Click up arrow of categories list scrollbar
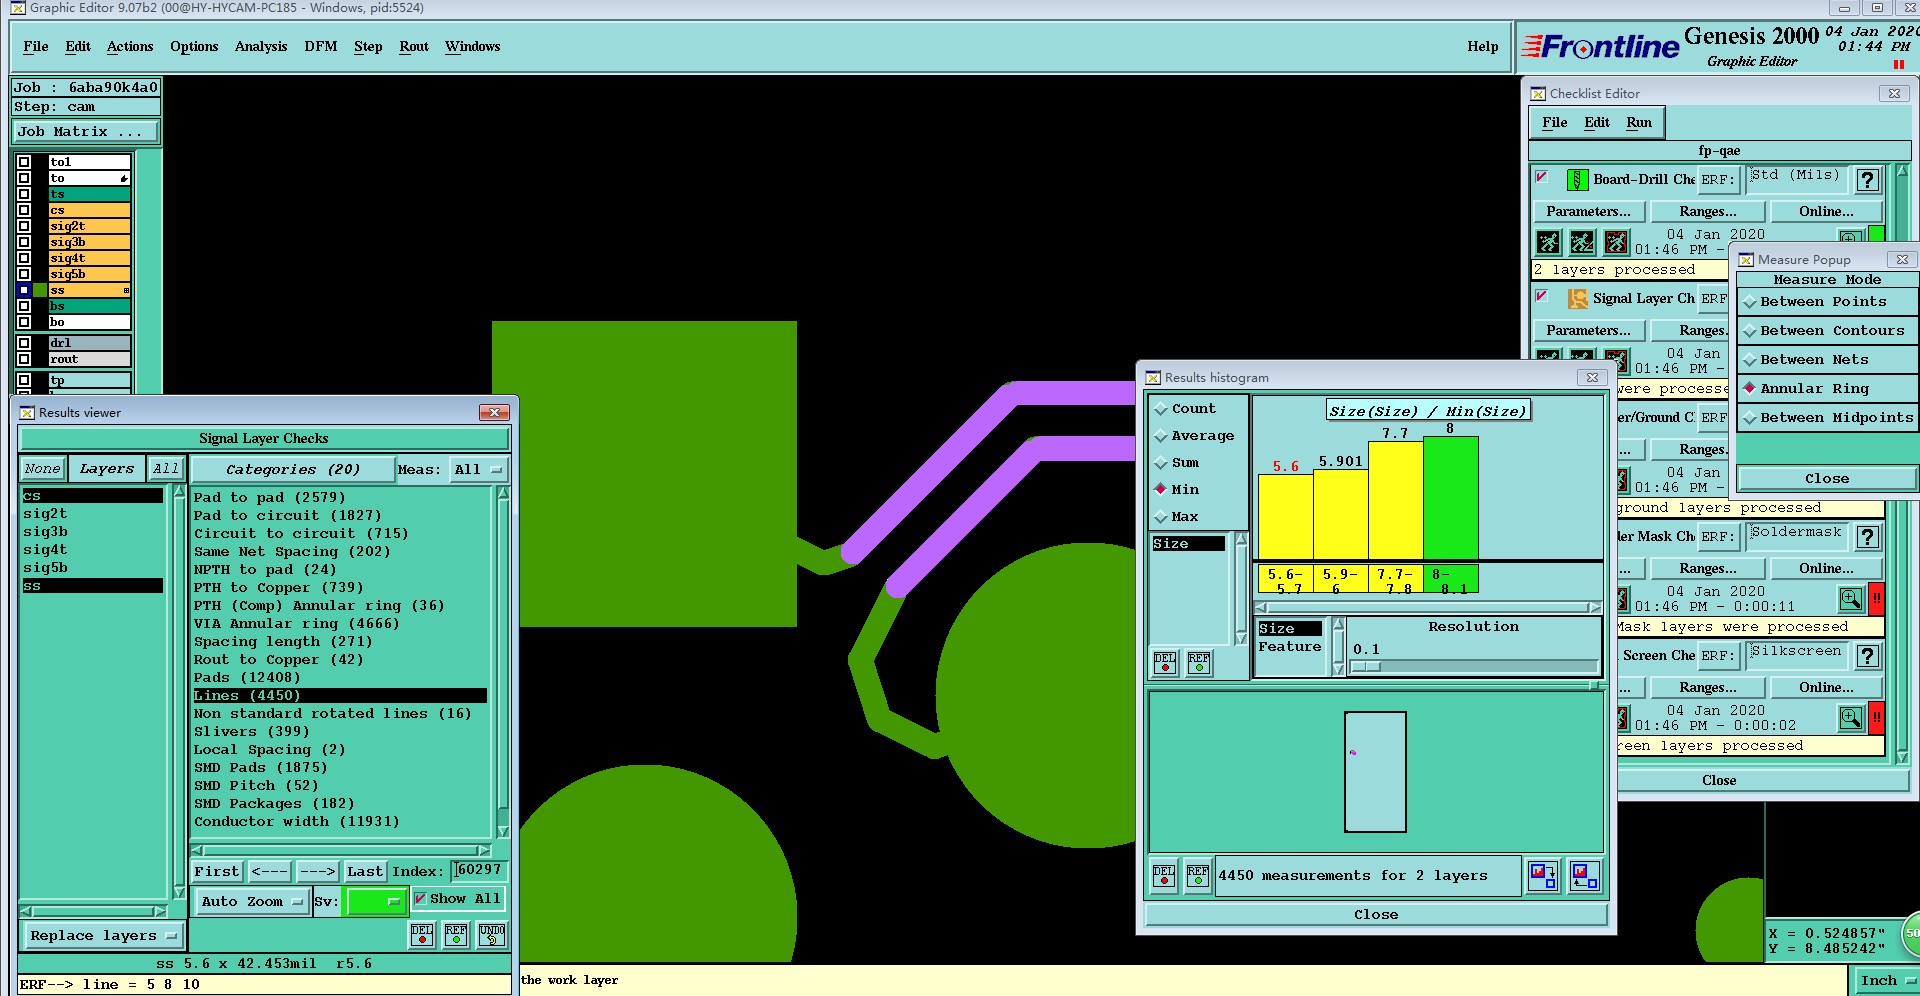The width and height of the screenshot is (1920, 996). (503, 492)
